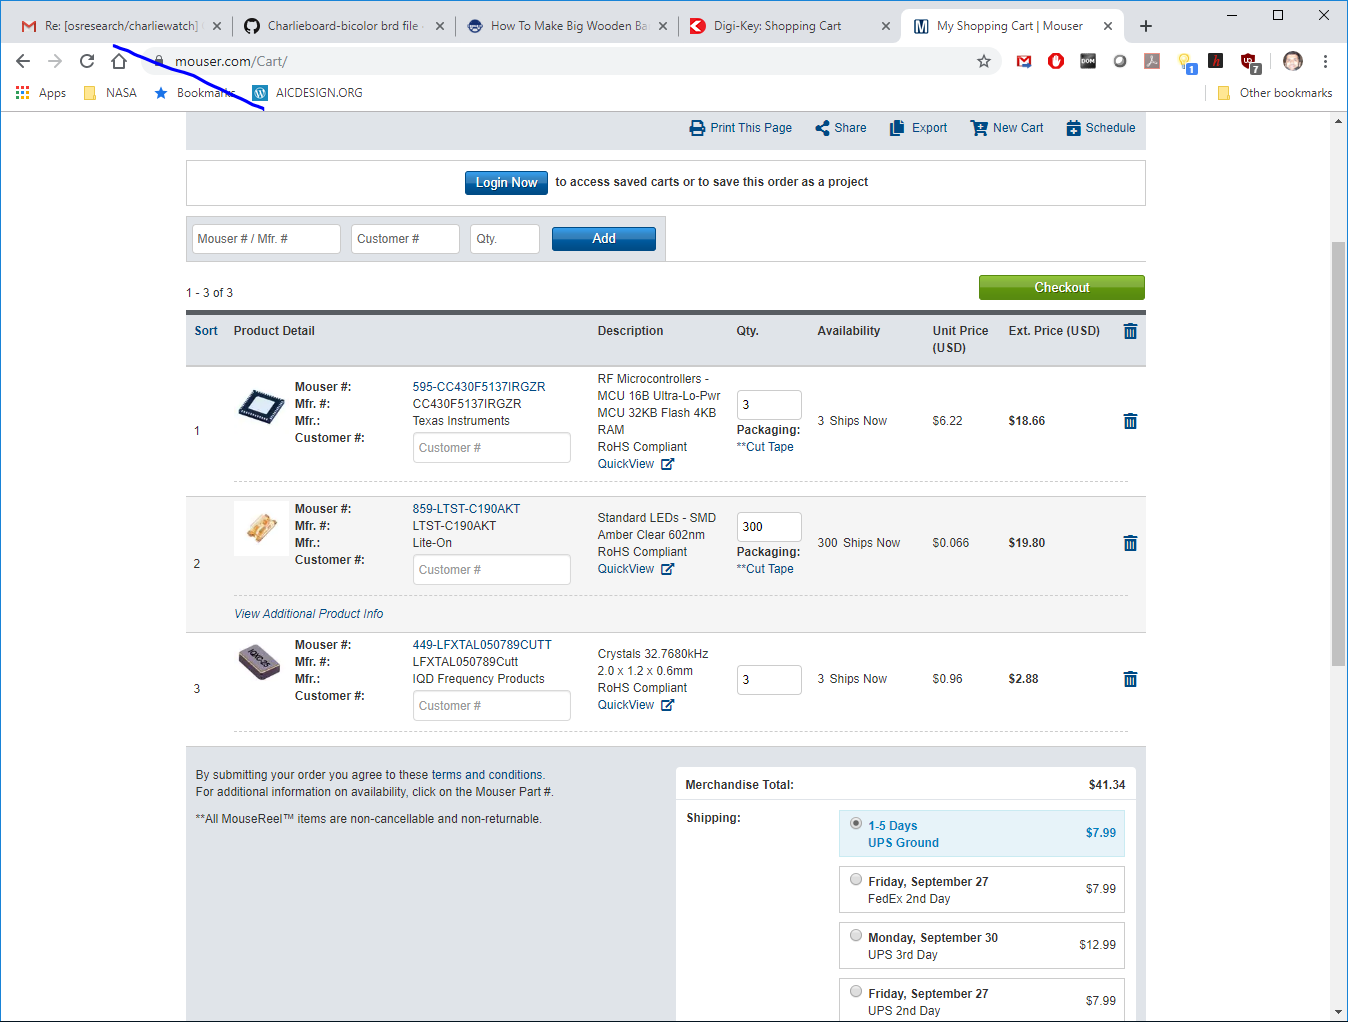Screen dimensions: 1348x1022
Task: Open QuickView icon for Crystals 32.7680kHz item
Action: [667, 705]
